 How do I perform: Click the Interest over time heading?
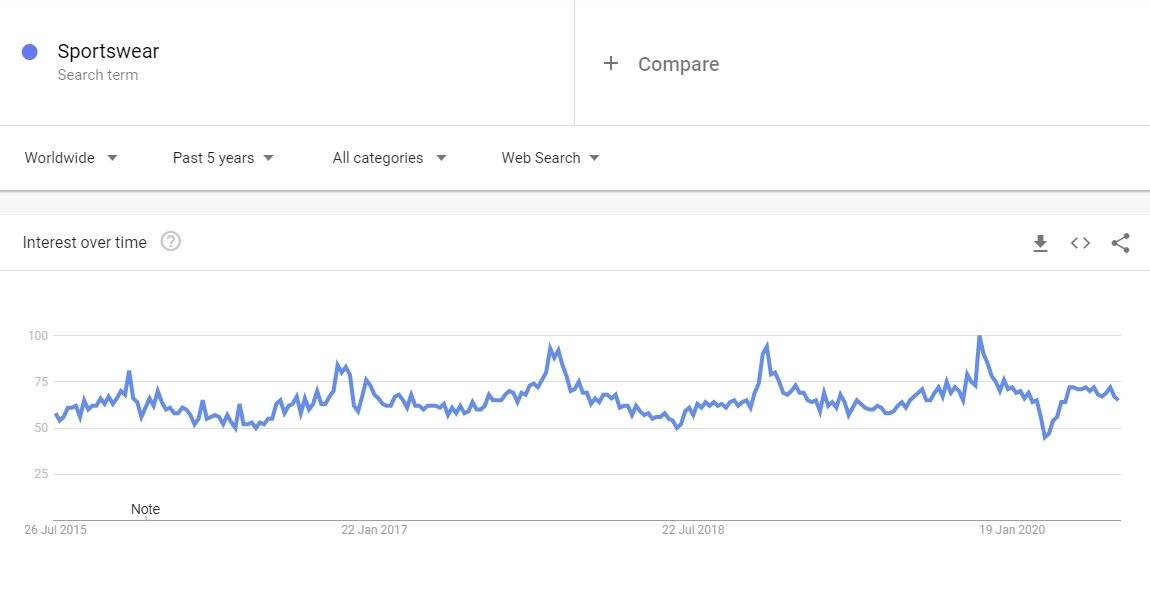[84, 243]
